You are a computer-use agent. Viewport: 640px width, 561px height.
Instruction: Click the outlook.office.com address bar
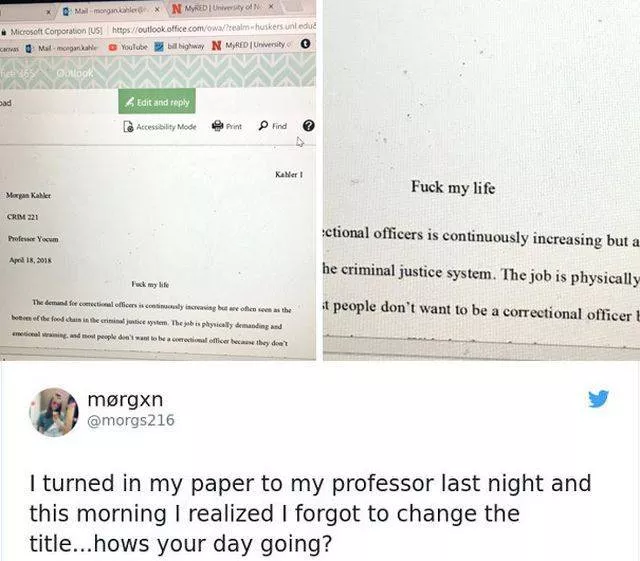click(x=212, y=29)
